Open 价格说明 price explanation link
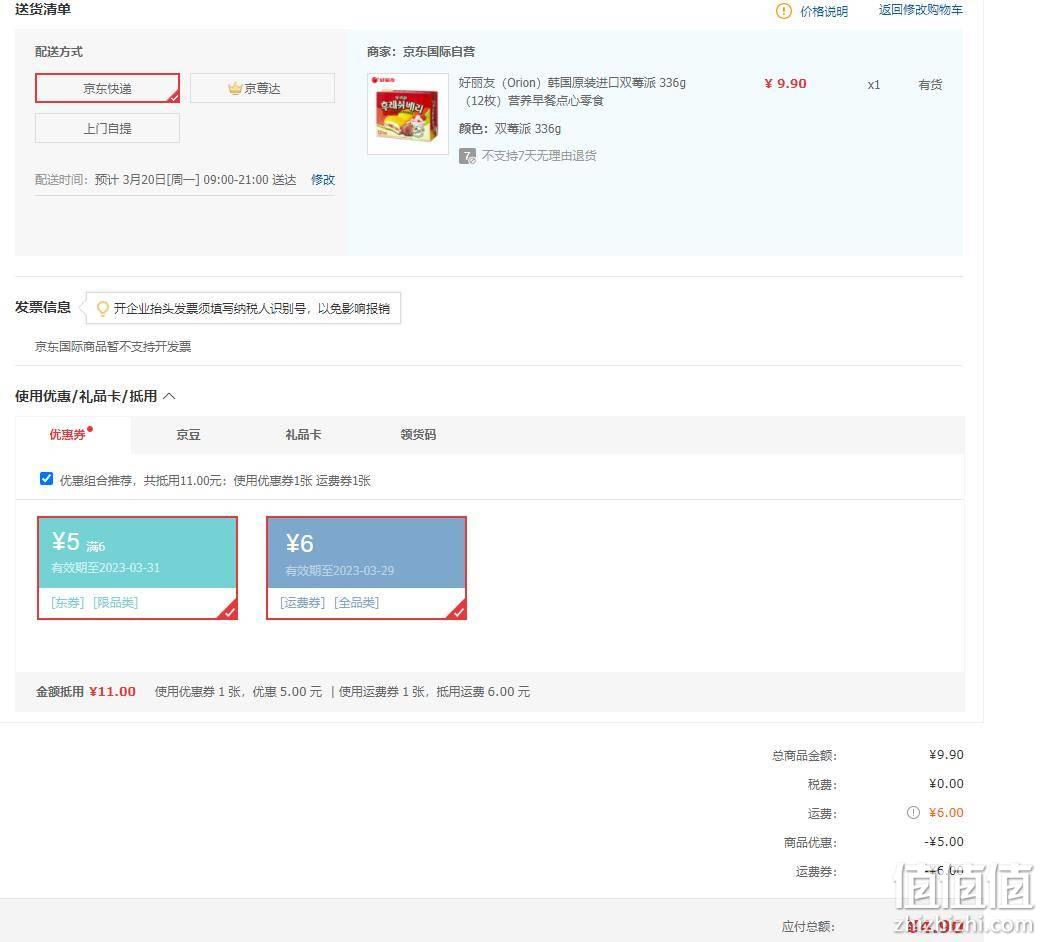This screenshot has width=1043, height=942. pos(823,11)
